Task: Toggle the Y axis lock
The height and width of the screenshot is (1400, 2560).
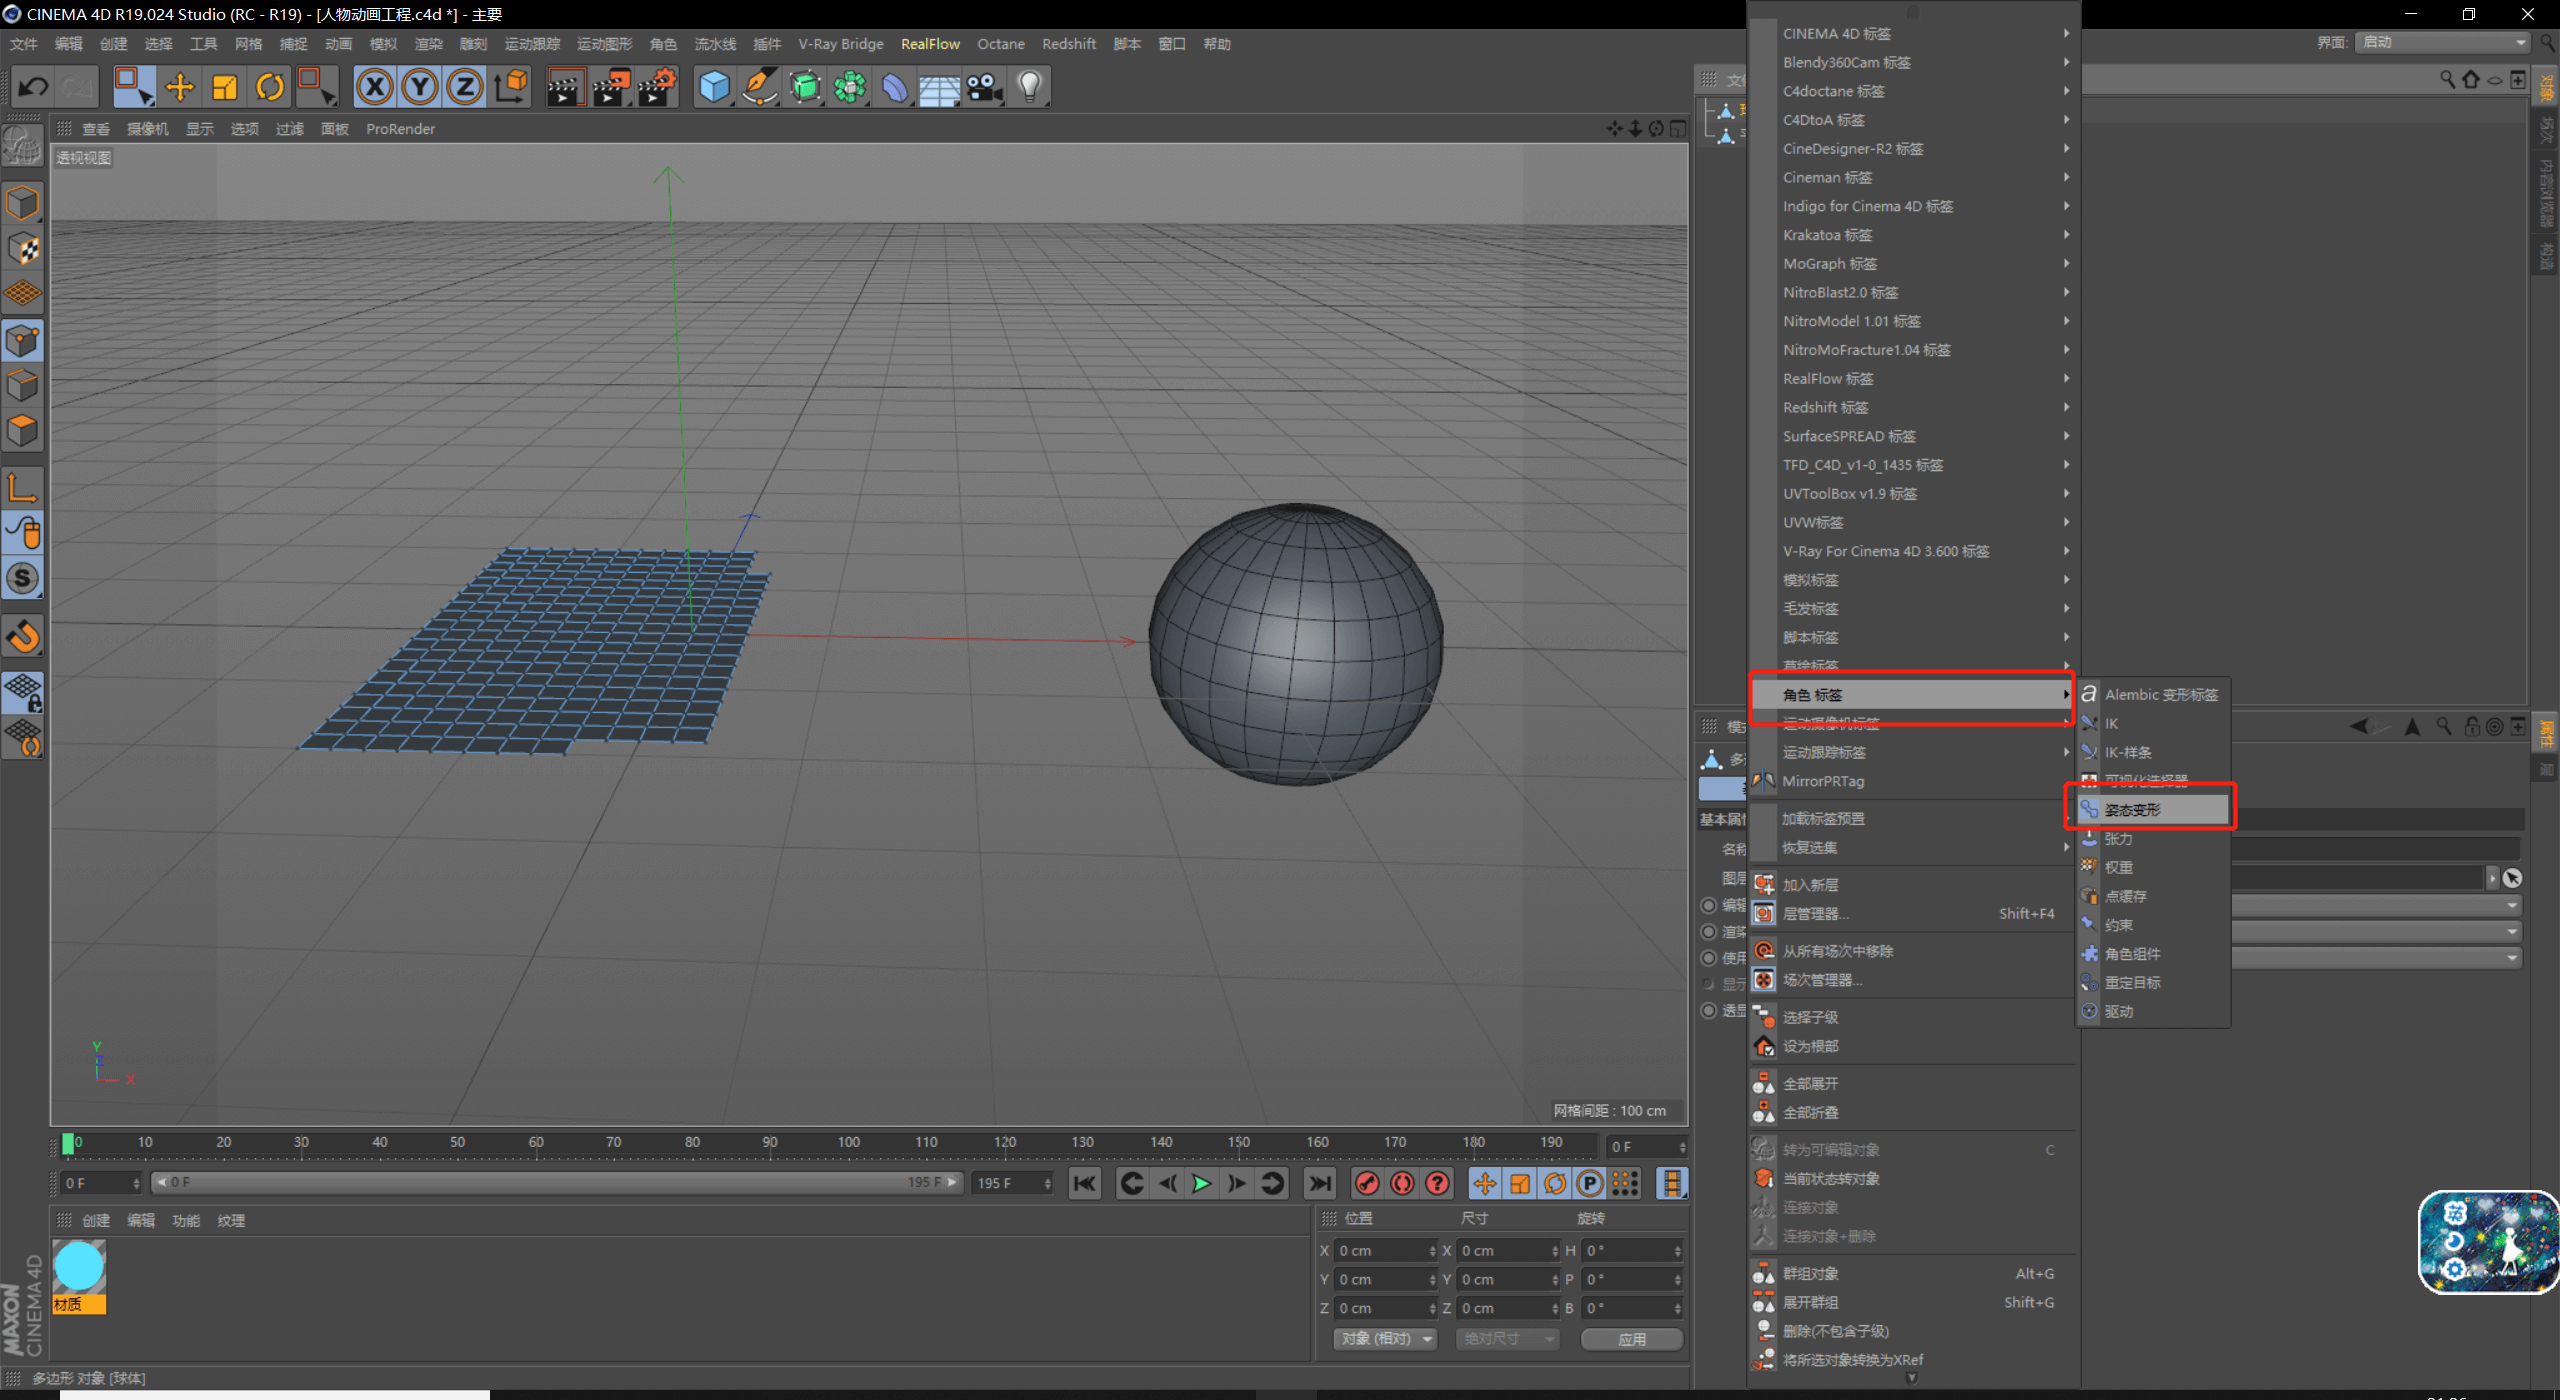Action: pos(420,87)
